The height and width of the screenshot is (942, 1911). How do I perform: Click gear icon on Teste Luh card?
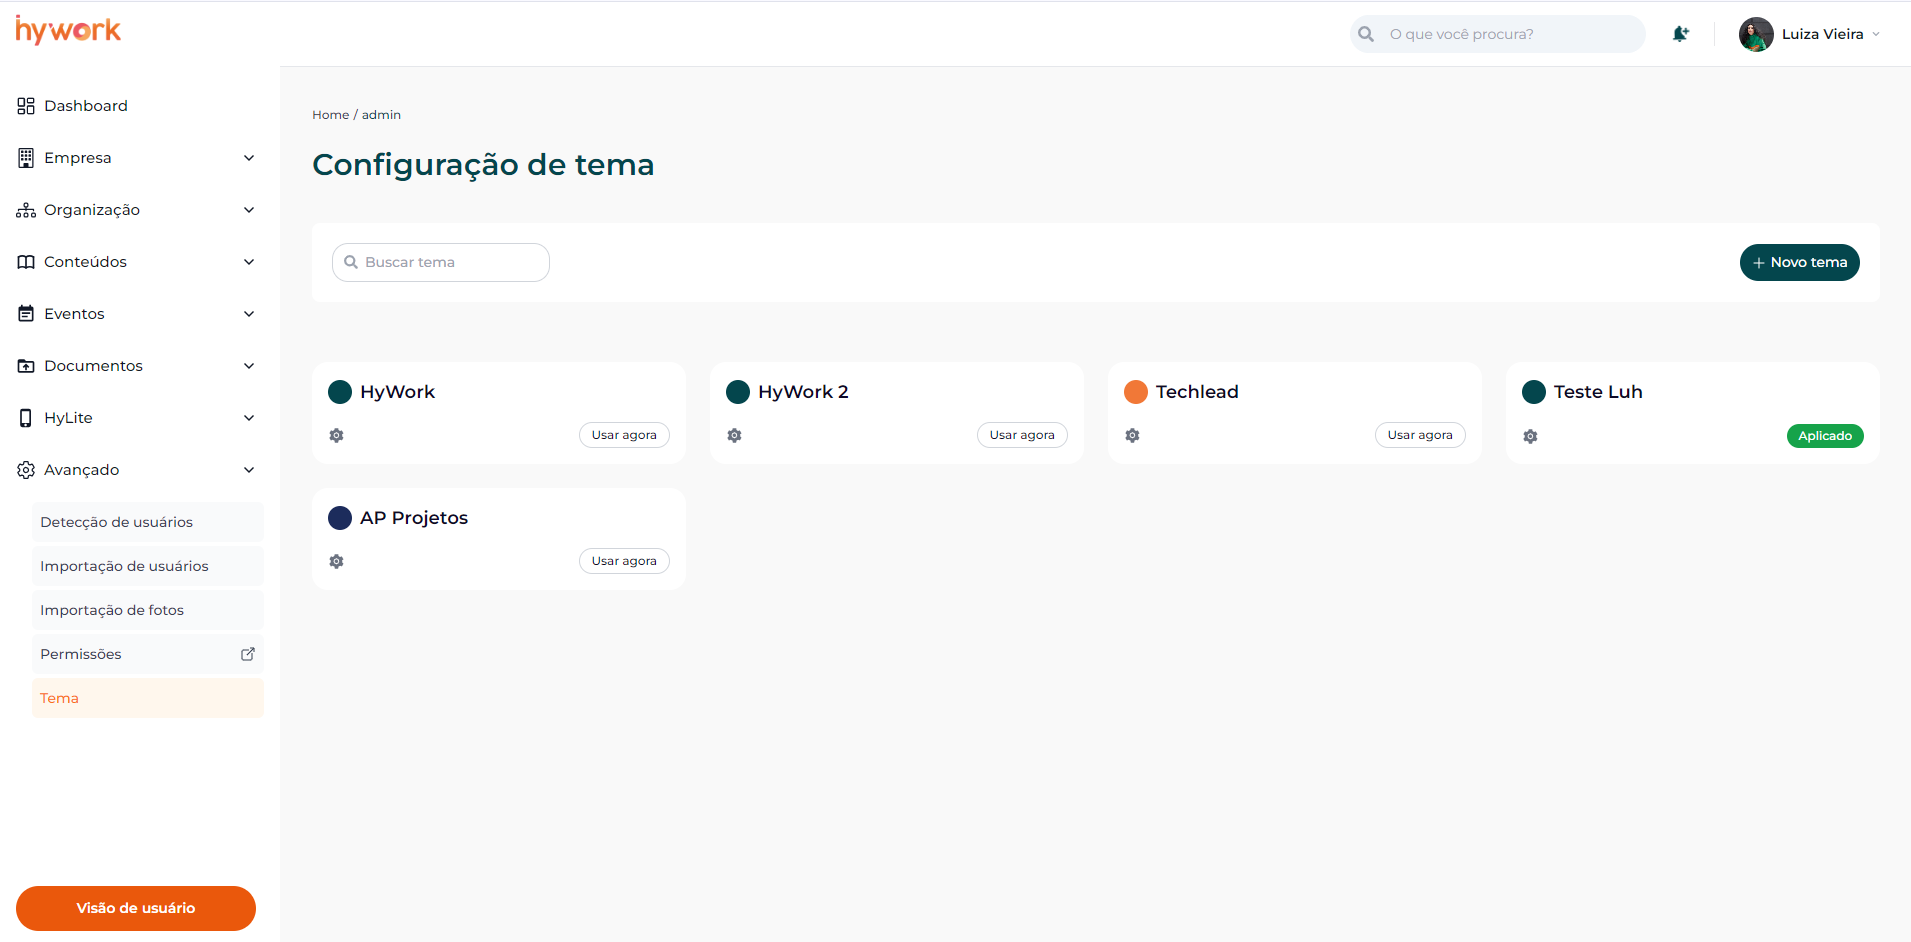[x=1530, y=436]
